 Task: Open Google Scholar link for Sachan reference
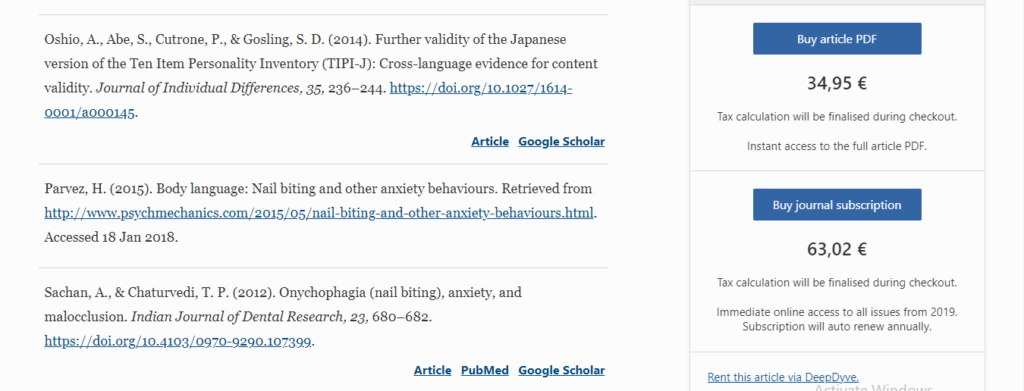pos(562,370)
